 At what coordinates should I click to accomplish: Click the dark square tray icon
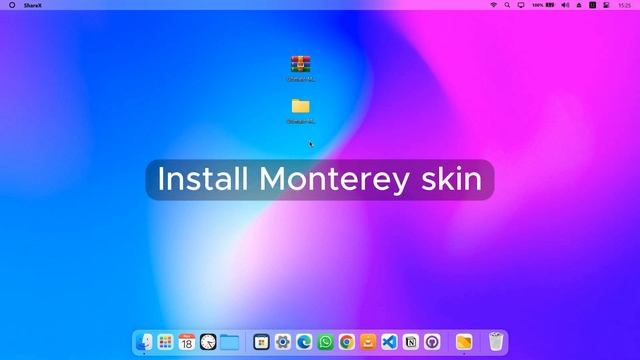(593, 5)
